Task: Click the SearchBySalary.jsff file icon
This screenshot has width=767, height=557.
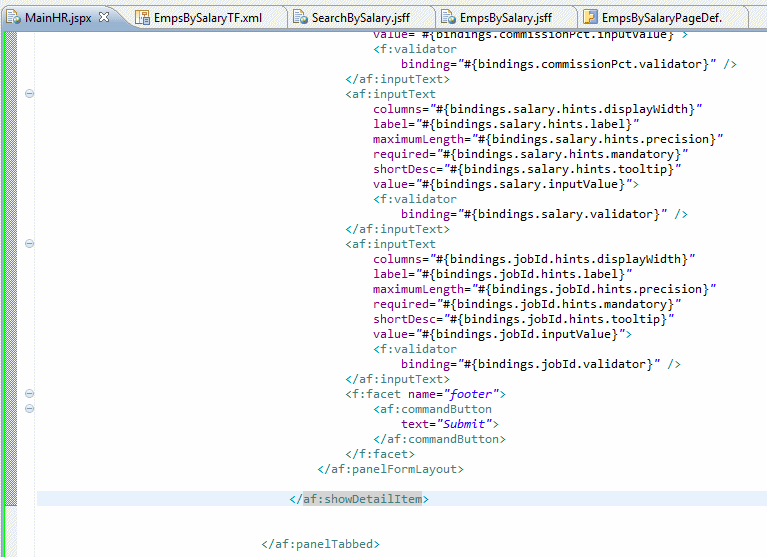Action: [x=300, y=18]
